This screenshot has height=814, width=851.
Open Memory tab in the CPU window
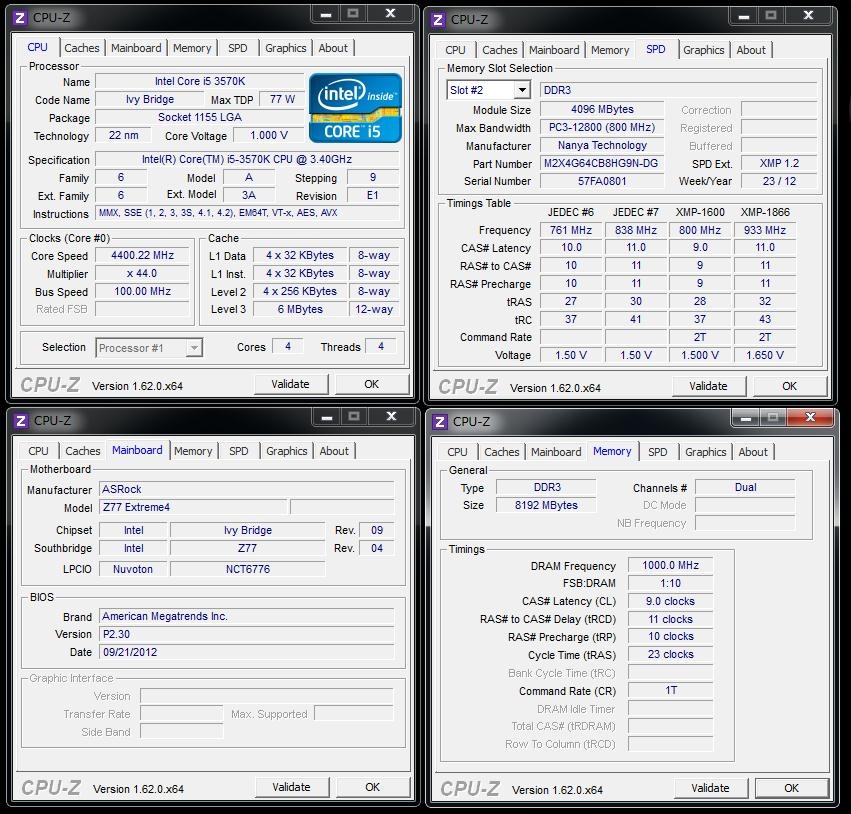pos(192,48)
